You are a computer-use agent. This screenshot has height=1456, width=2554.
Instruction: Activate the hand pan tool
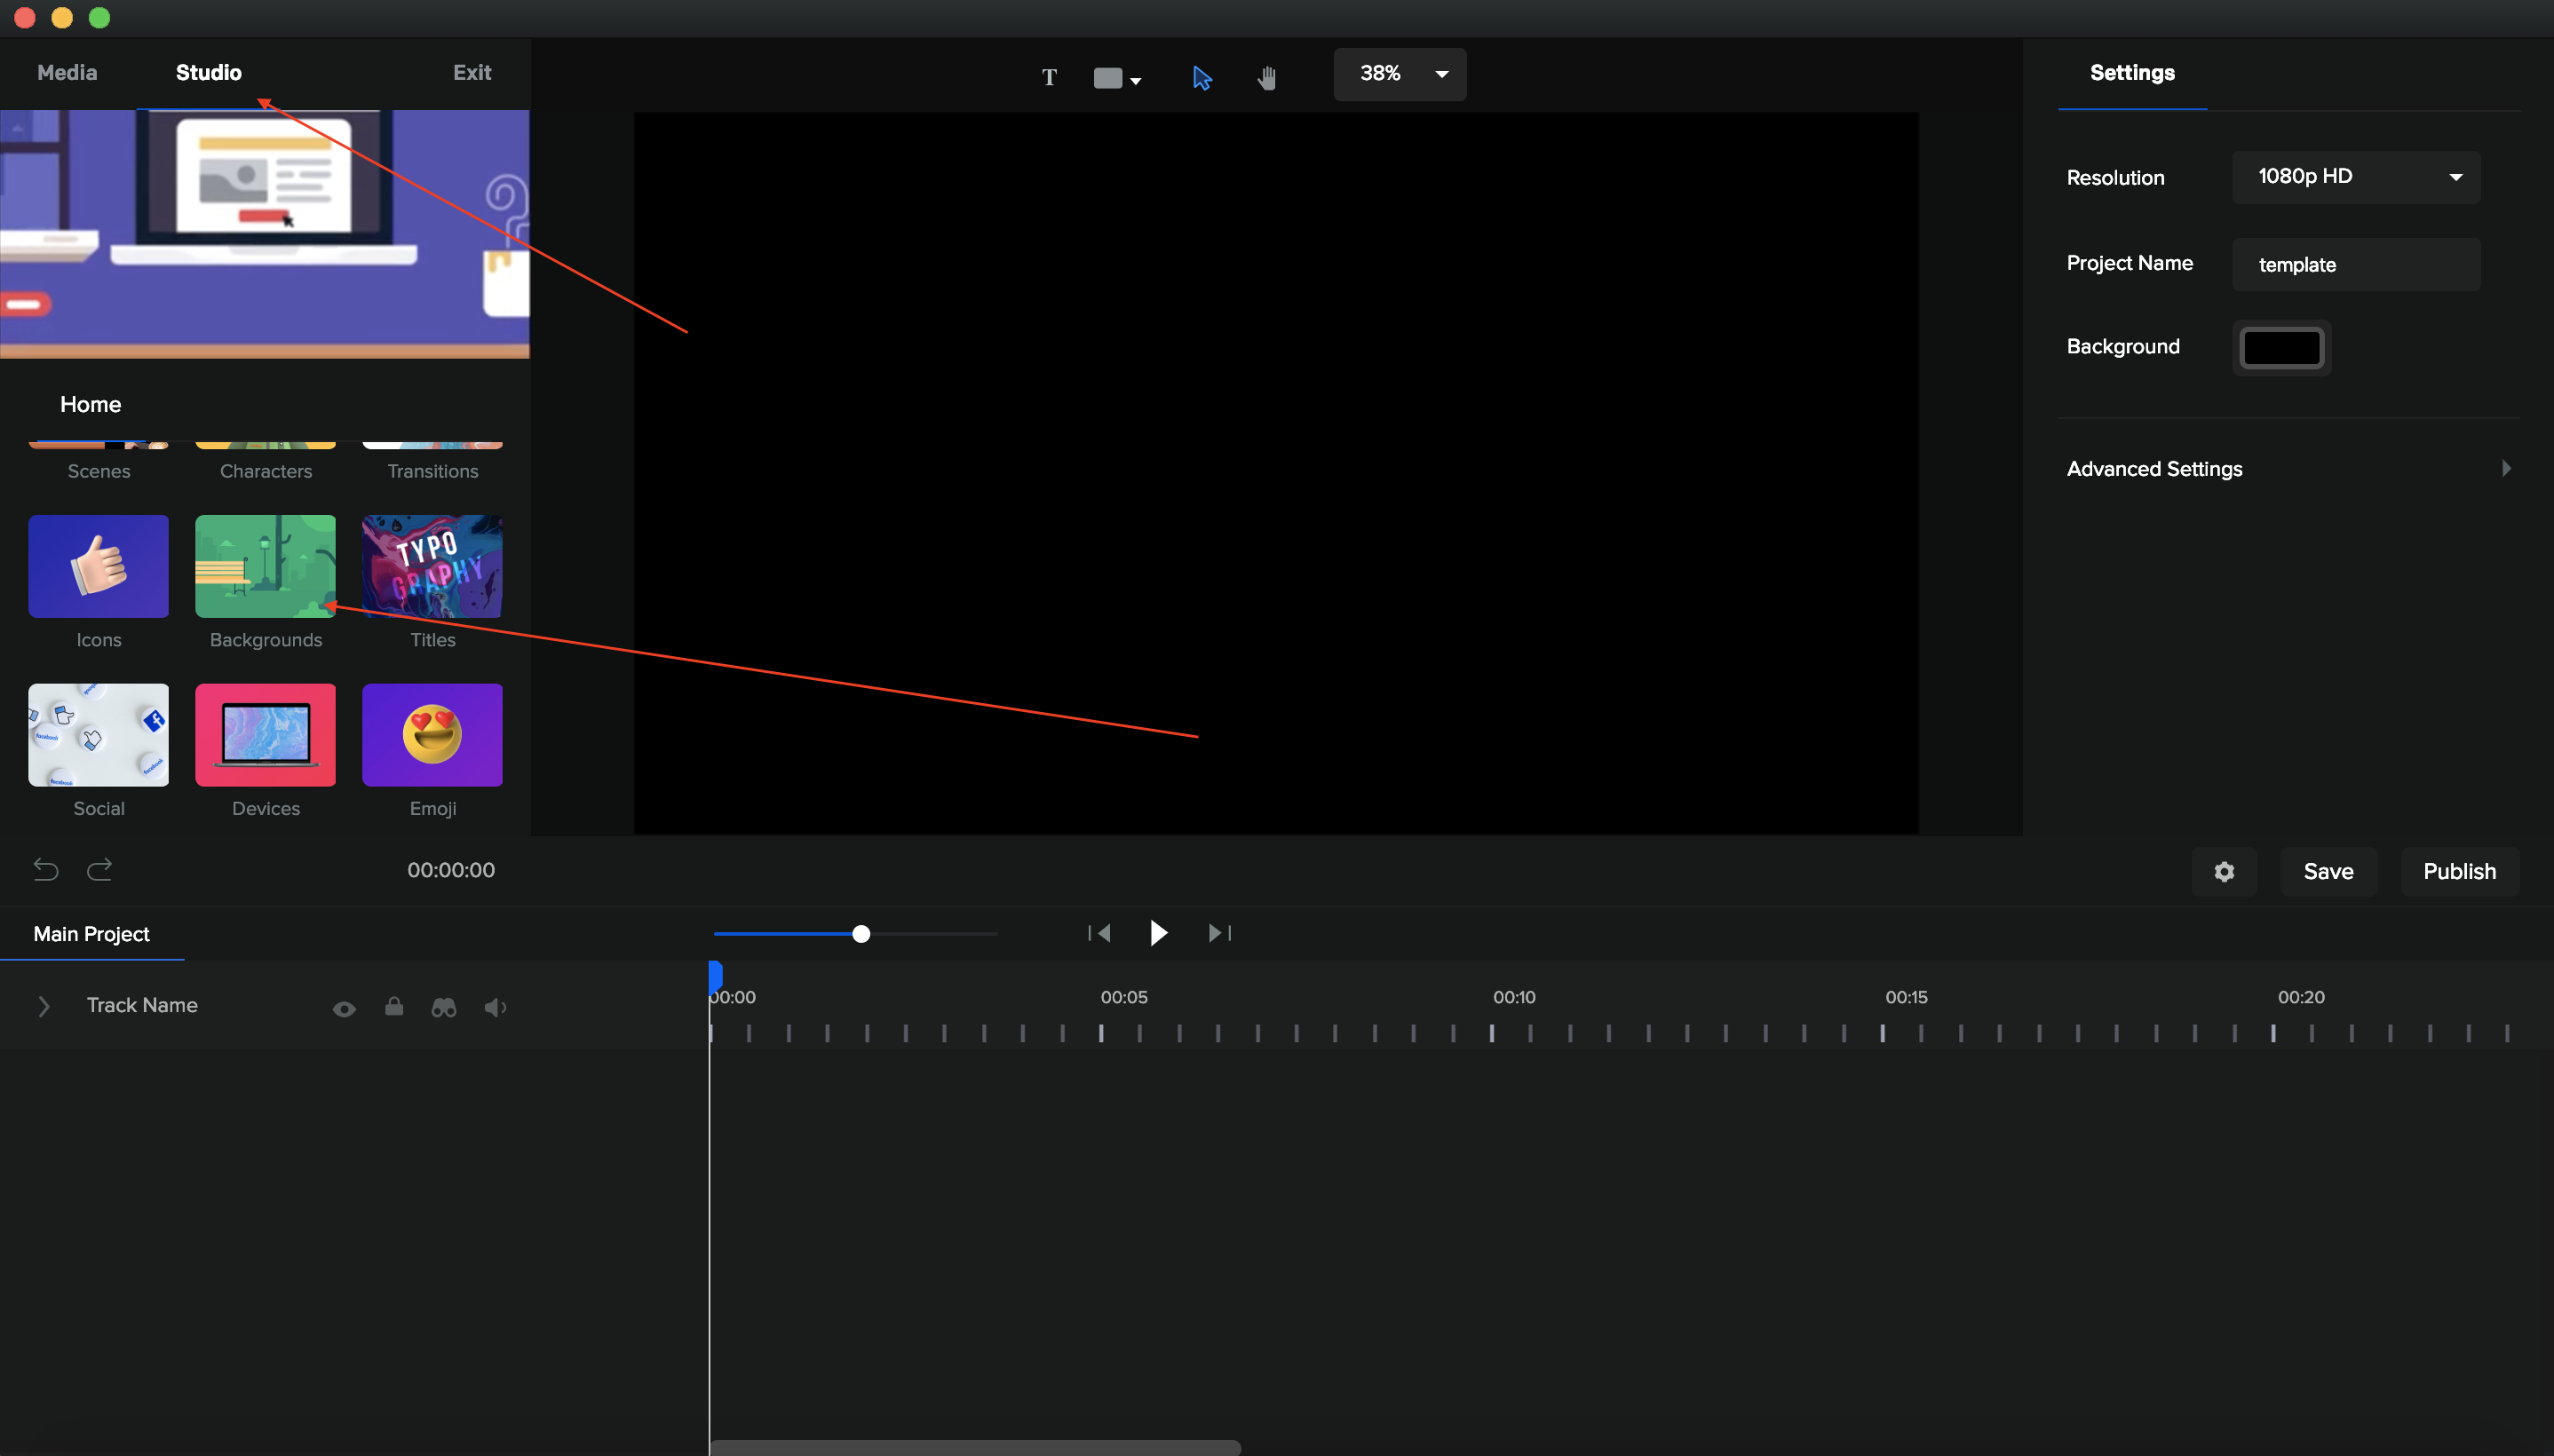[x=1267, y=77]
